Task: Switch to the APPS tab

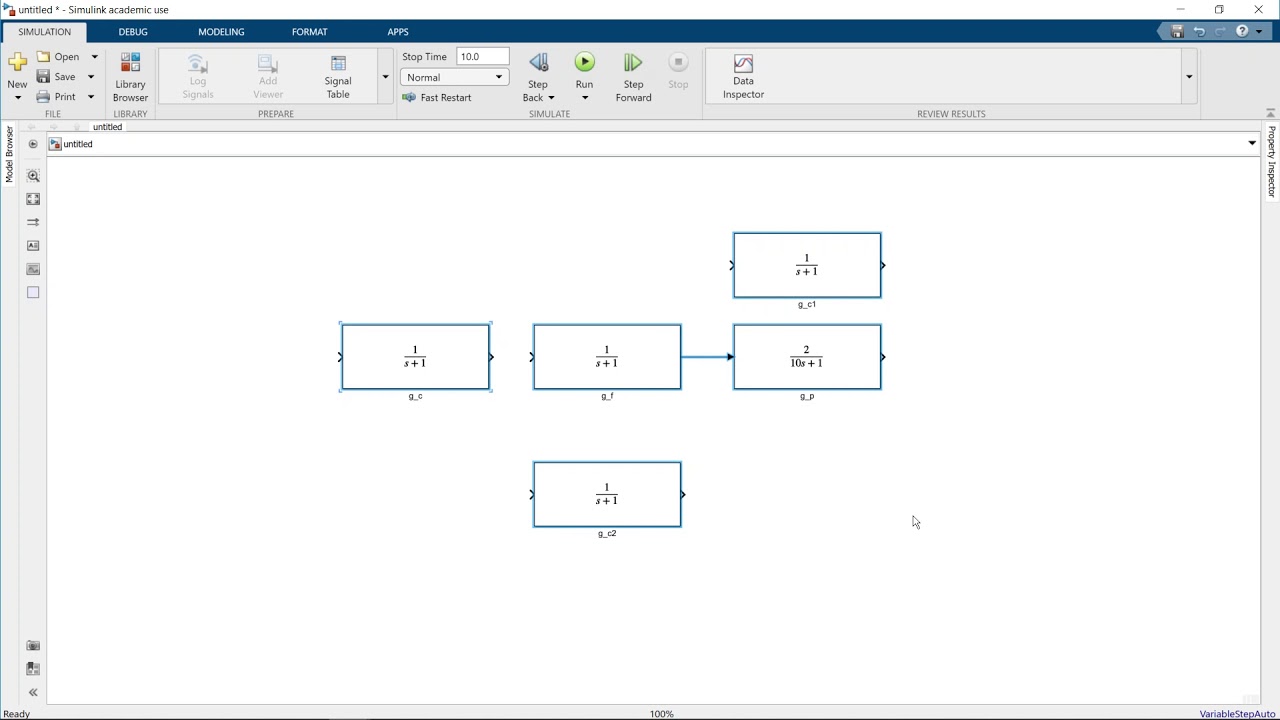Action: [398, 32]
